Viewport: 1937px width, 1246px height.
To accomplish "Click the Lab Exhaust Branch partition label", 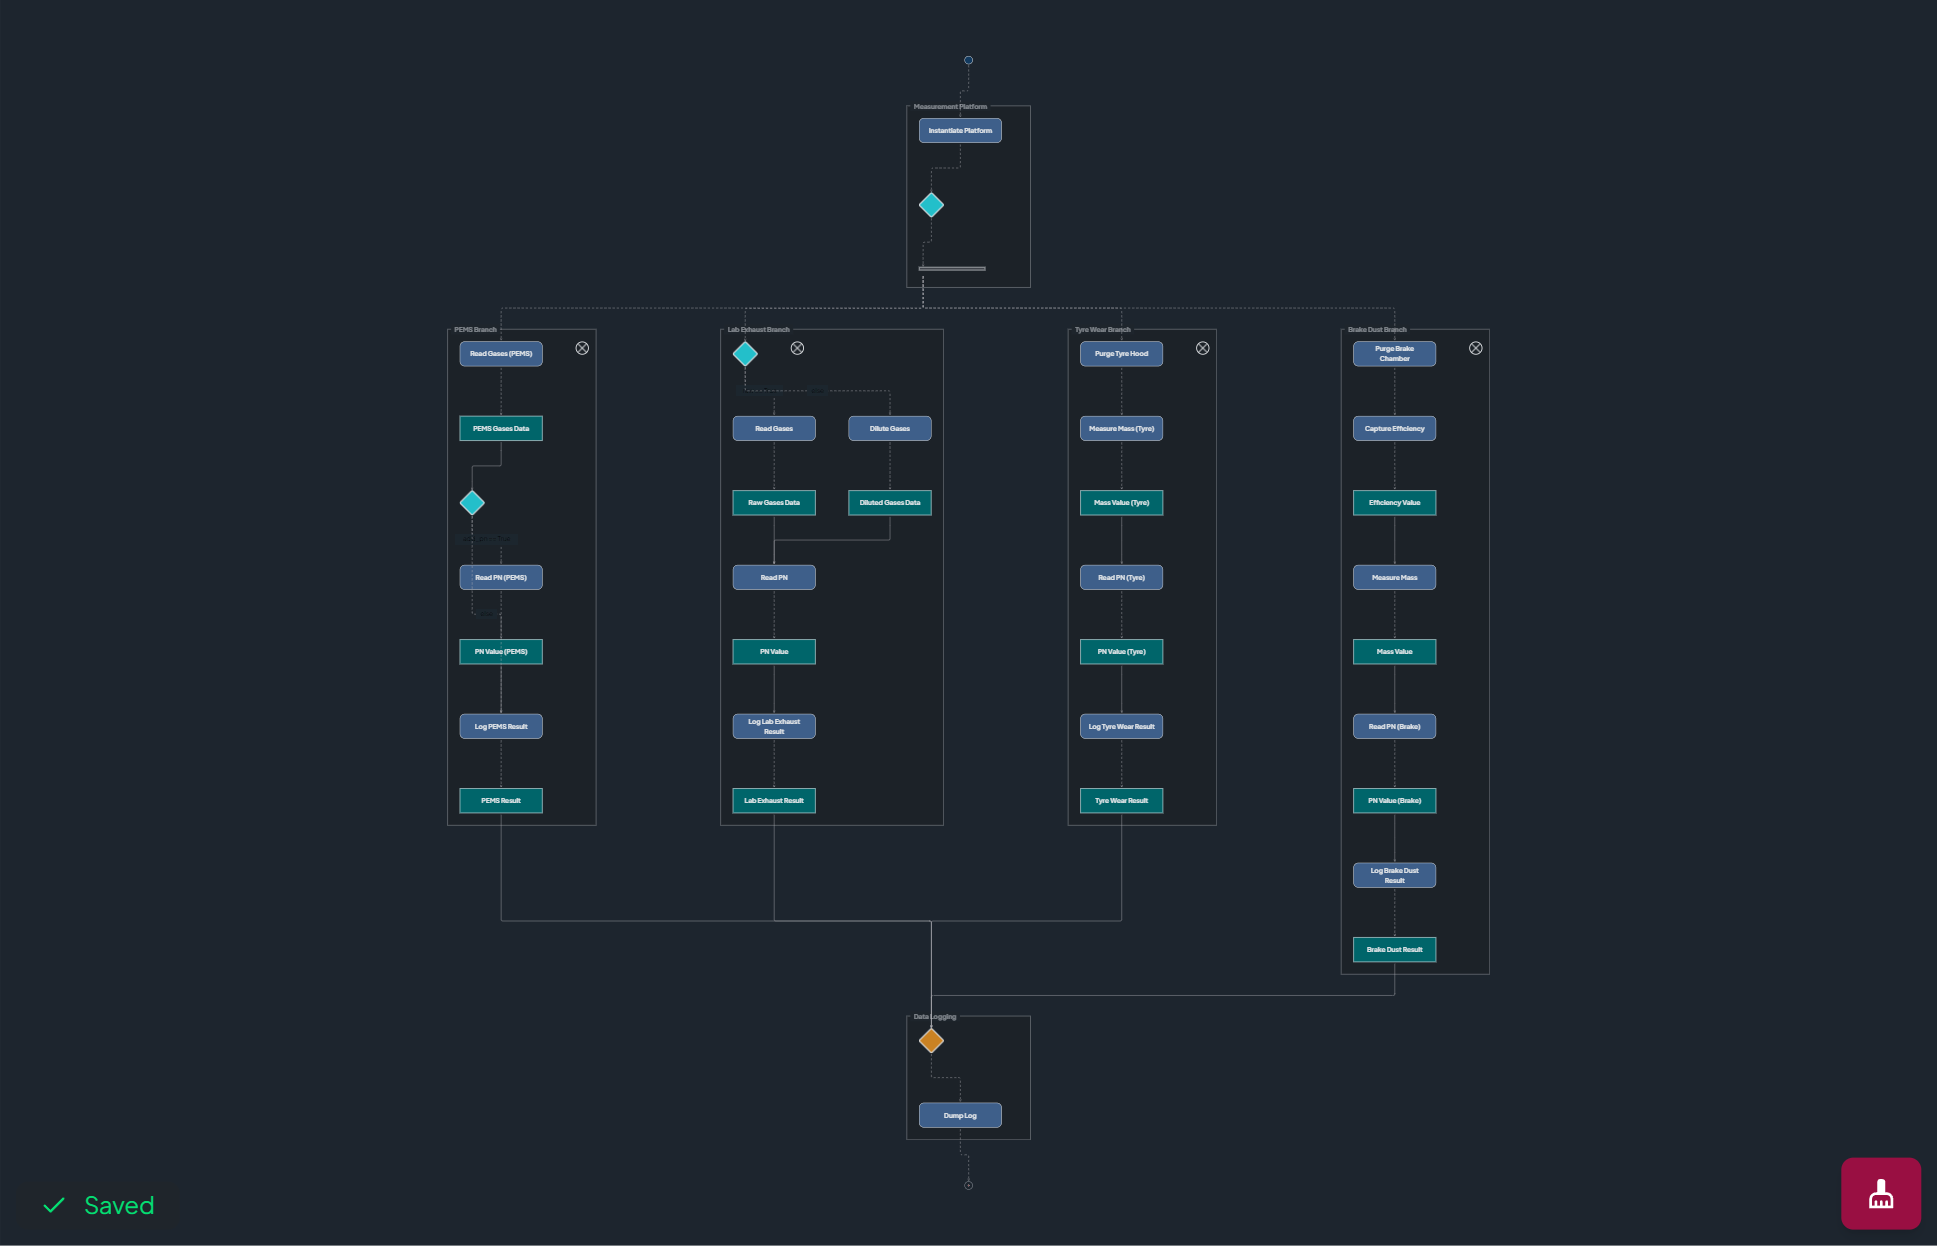I will 758,329.
